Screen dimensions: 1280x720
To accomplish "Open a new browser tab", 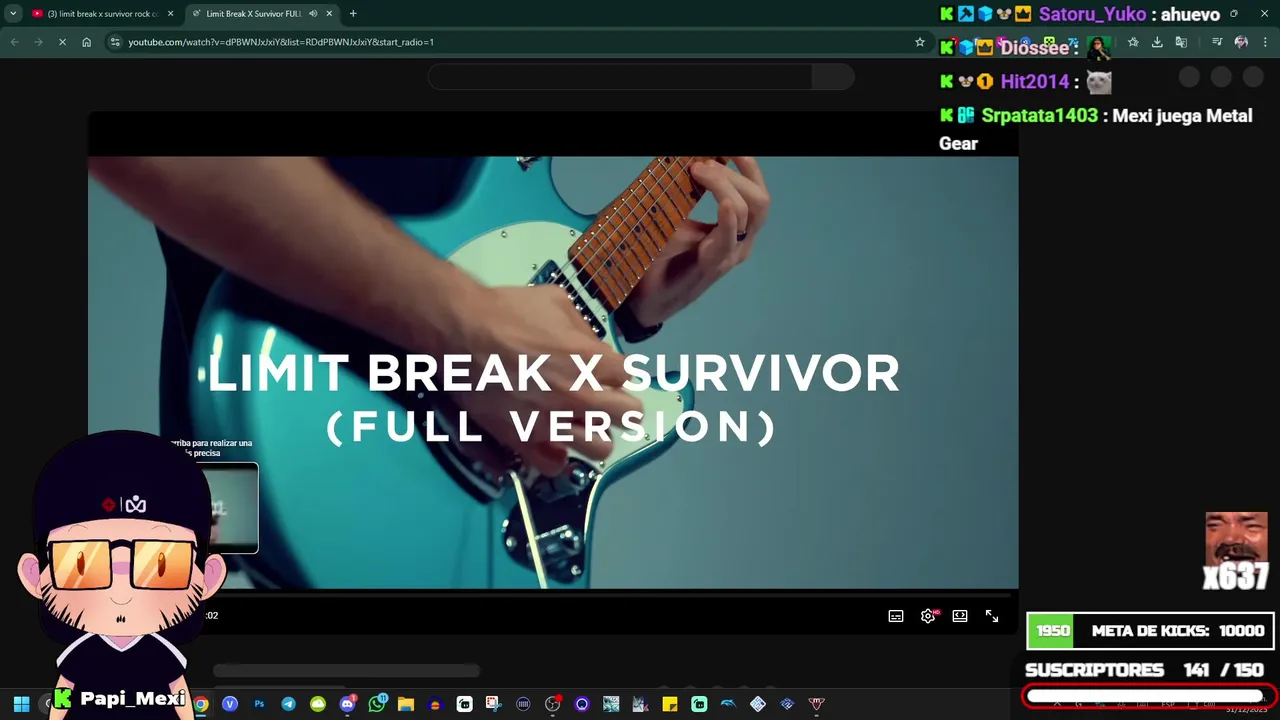I will [353, 14].
